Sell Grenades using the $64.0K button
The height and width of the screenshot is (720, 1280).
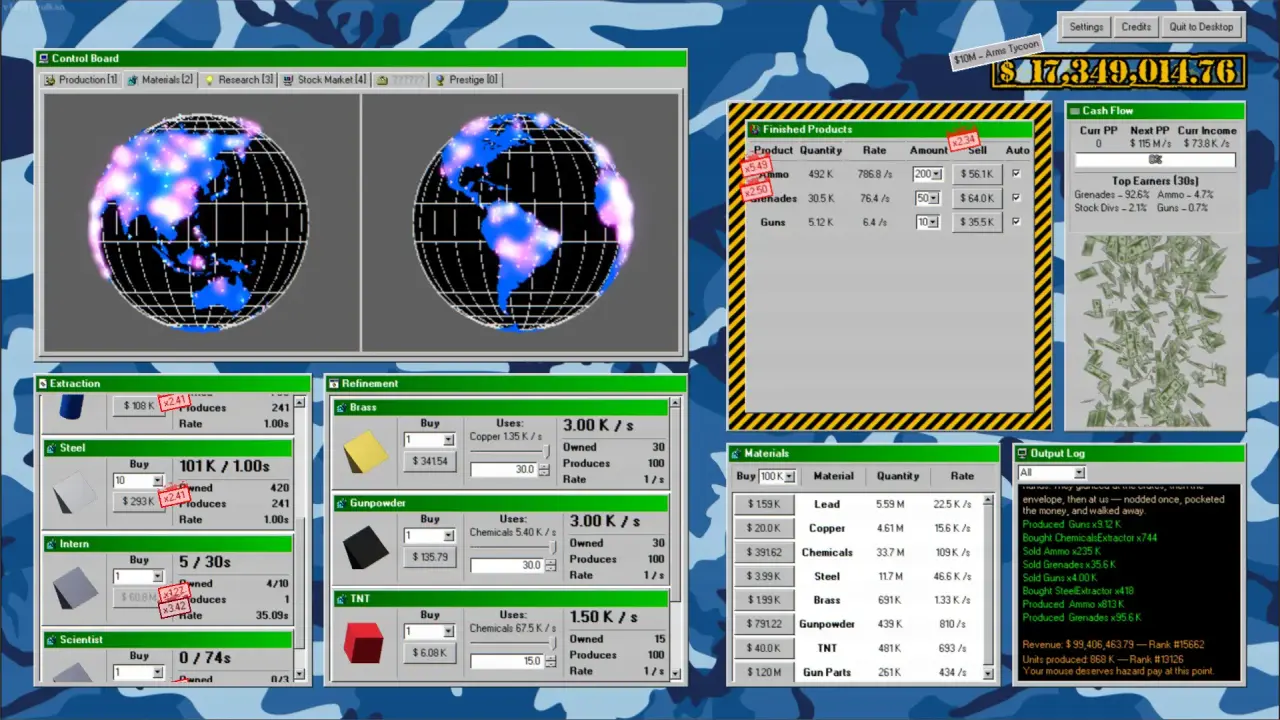click(977, 198)
